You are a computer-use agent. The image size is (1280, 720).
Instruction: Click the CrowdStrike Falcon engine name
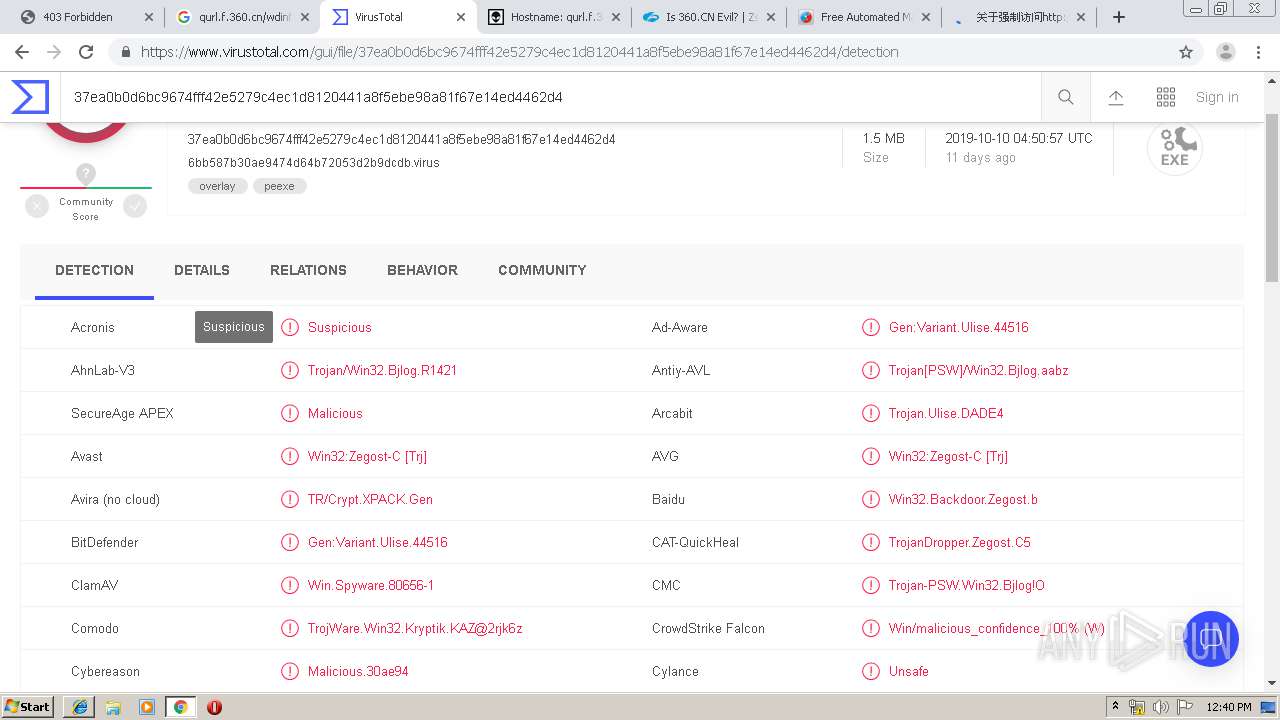tap(708, 628)
